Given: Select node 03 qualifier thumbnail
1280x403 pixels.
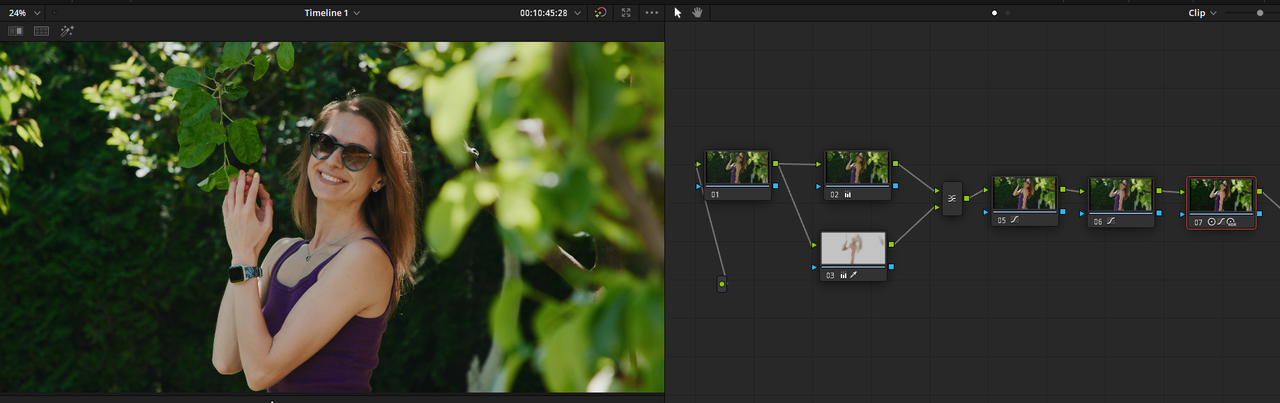Looking at the screenshot, I should [853, 248].
